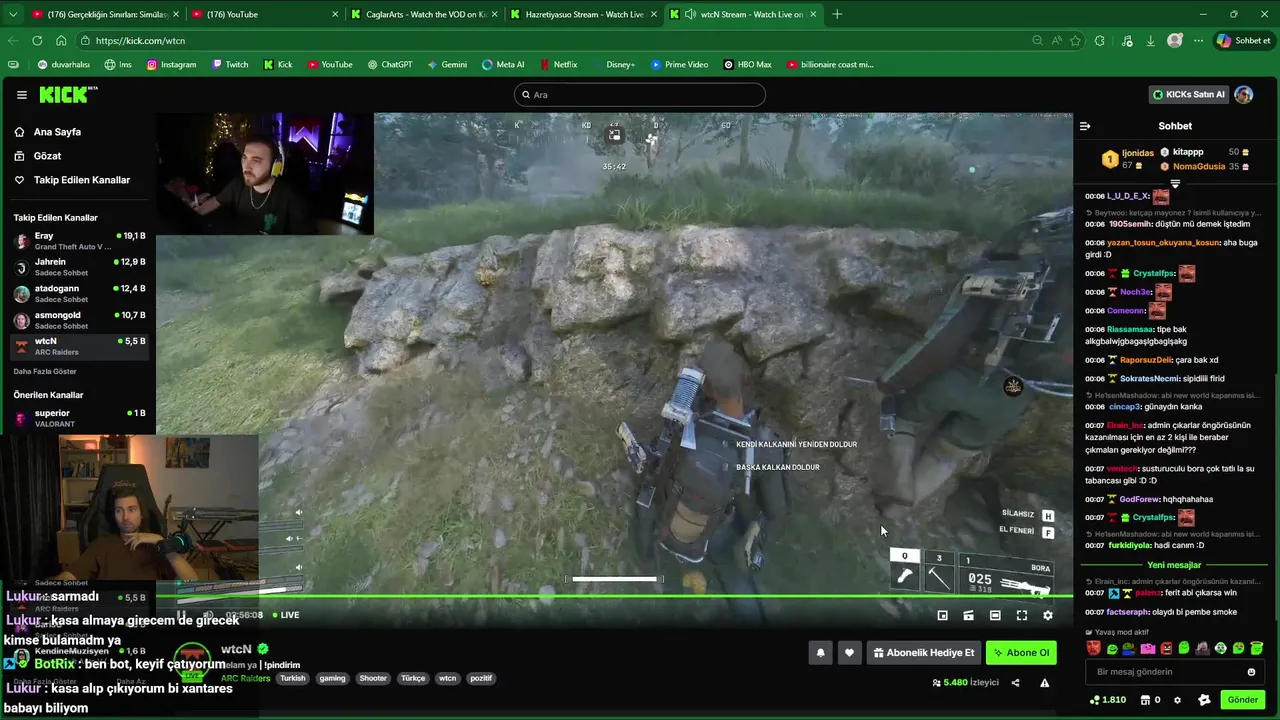The image size is (1280, 720).
Task: Expand Daha Fazla Göster under followed channels
Action: pyautogui.click(x=44, y=371)
